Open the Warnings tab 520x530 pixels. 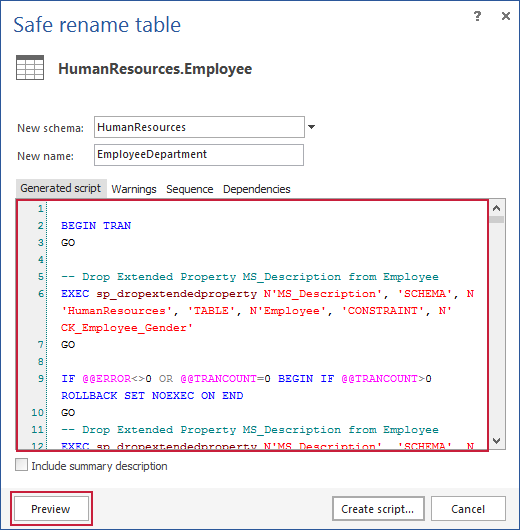134,189
